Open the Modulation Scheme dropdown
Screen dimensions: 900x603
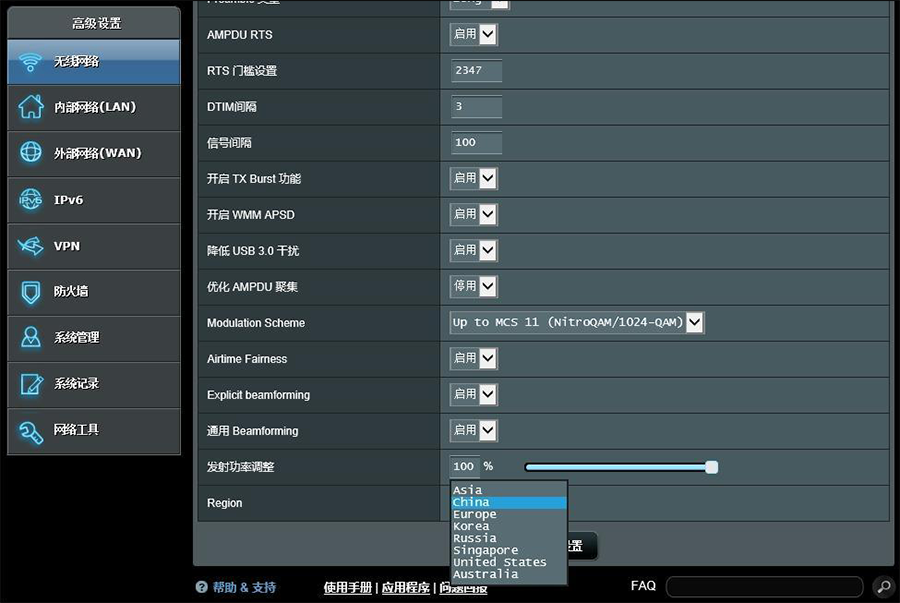pyautogui.click(x=577, y=323)
